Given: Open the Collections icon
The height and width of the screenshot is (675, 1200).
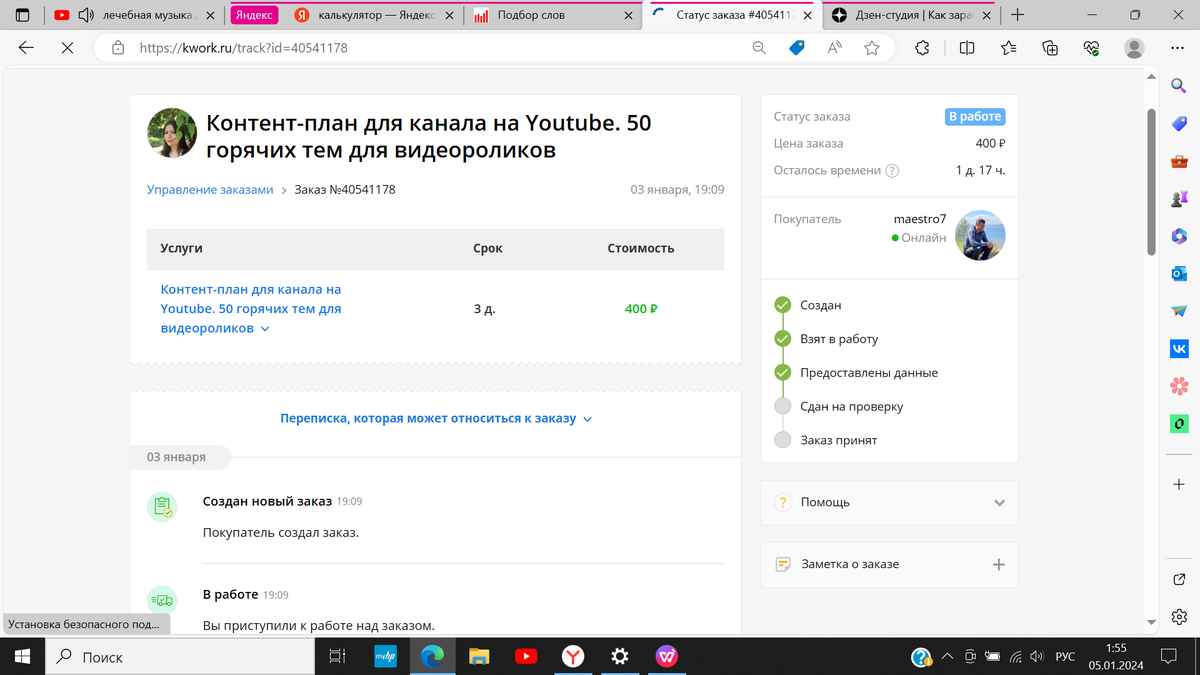Looking at the screenshot, I should pyautogui.click(x=1050, y=47).
